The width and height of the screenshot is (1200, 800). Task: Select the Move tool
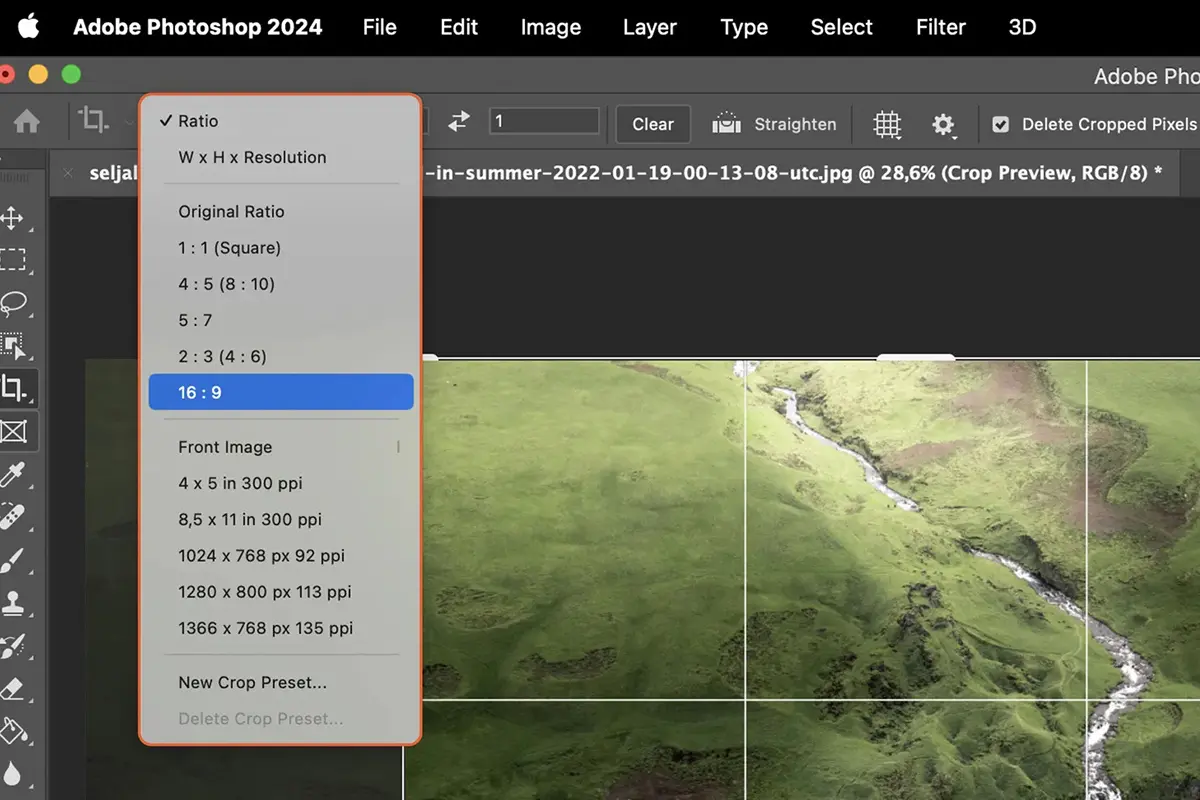click(20, 218)
